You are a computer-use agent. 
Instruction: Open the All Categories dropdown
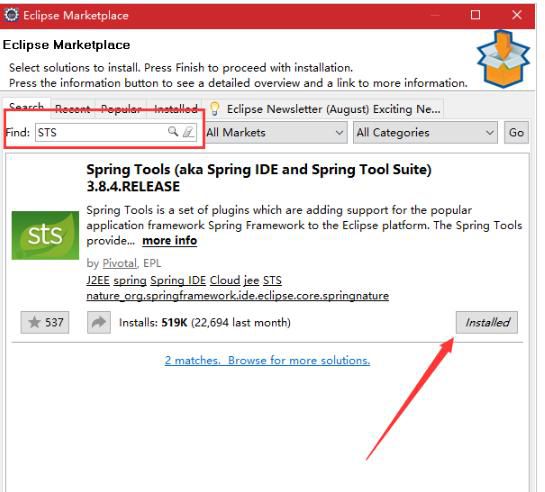[x=425, y=132]
